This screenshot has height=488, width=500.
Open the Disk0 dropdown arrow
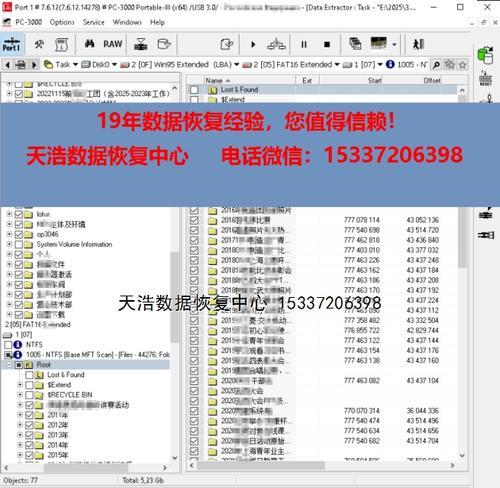(x=114, y=64)
